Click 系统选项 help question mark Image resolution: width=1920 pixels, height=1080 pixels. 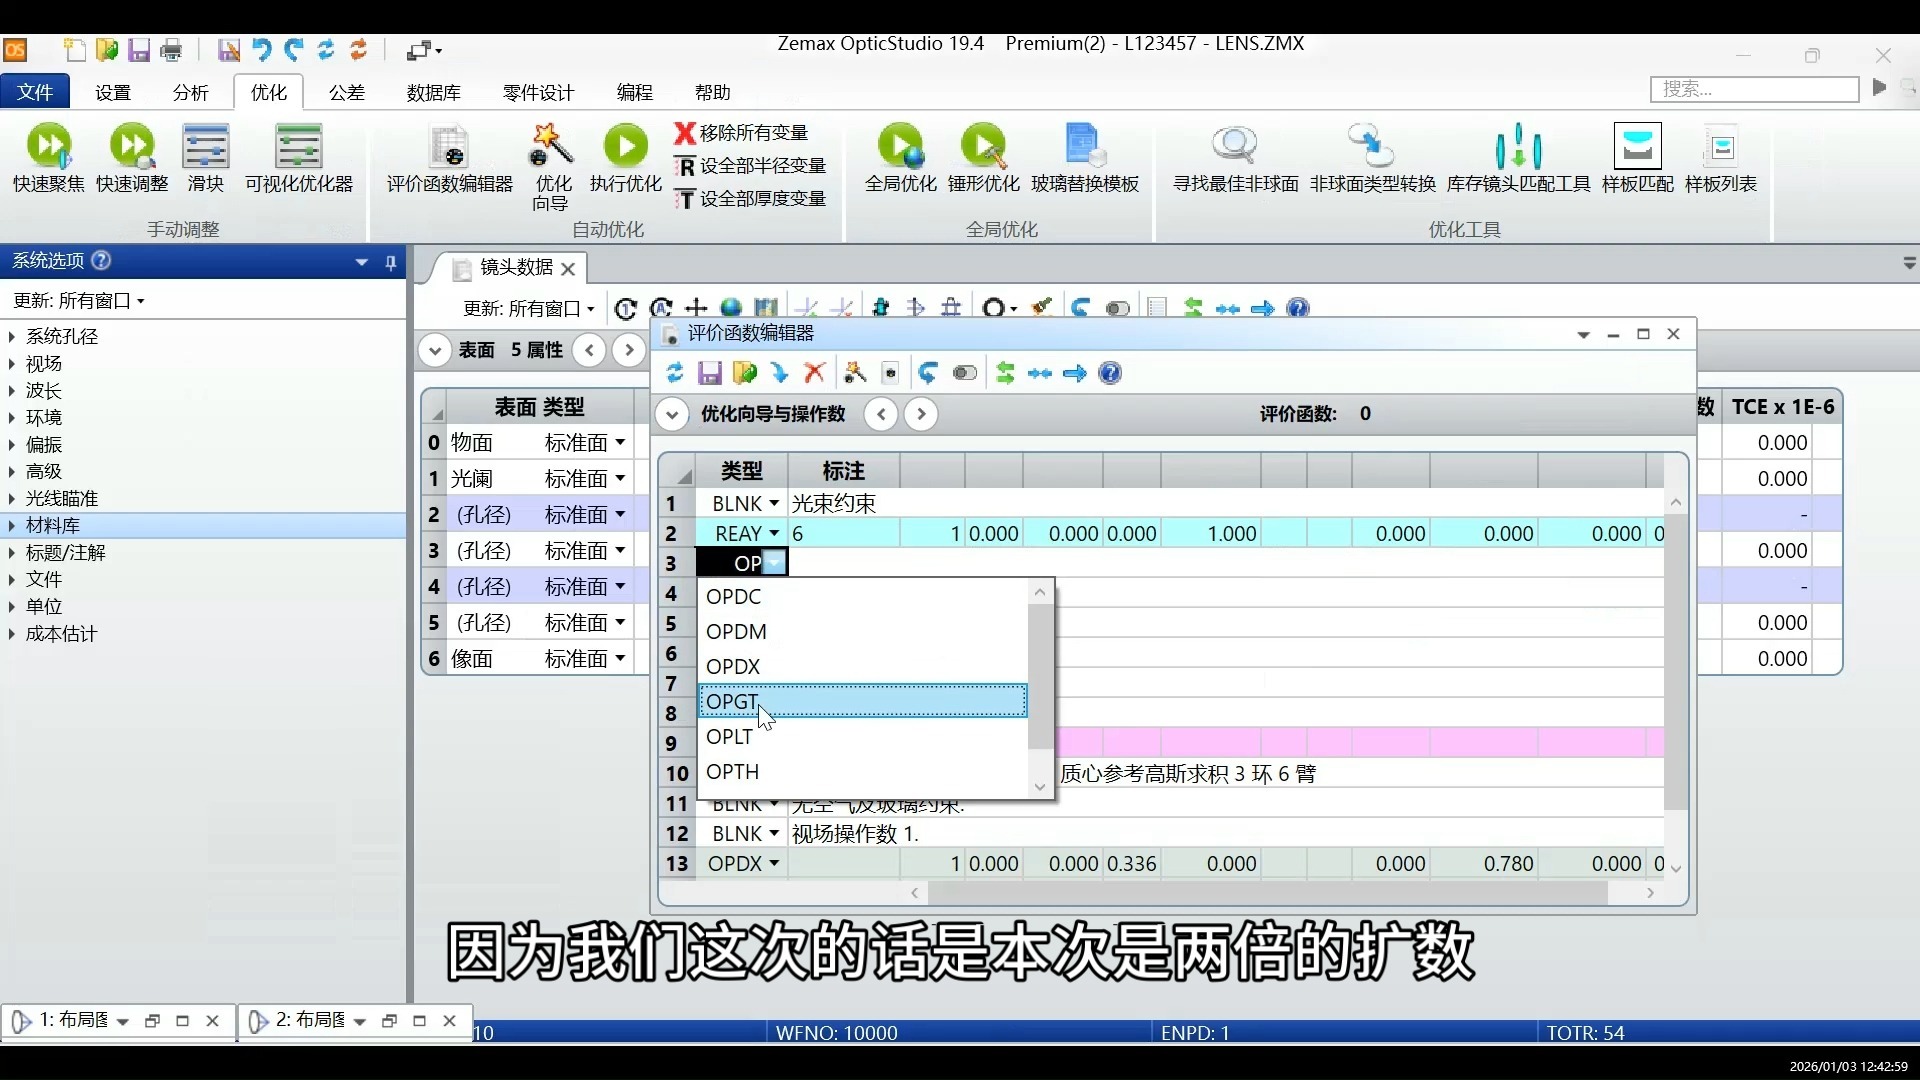[100, 260]
